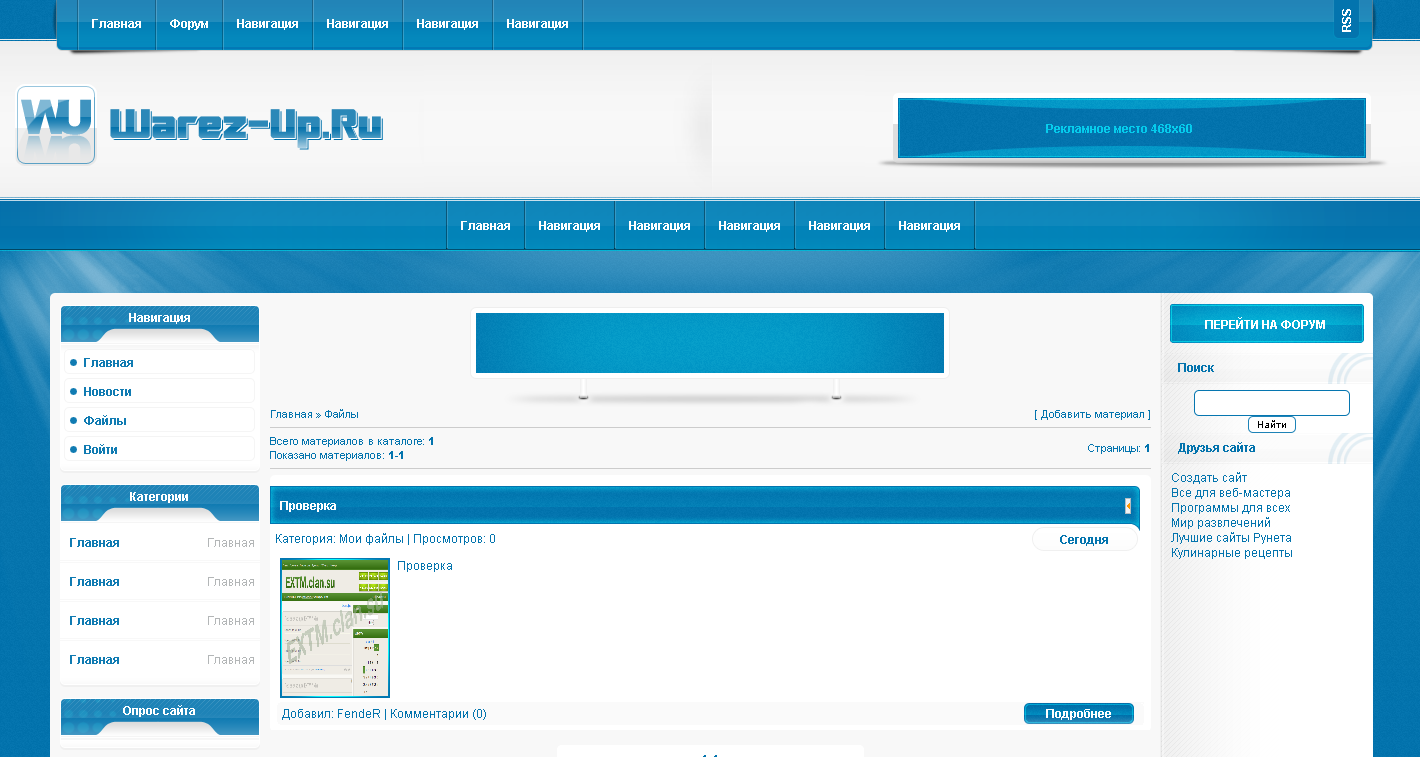Click Войти in the sidebar navigation

[x=100, y=450]
